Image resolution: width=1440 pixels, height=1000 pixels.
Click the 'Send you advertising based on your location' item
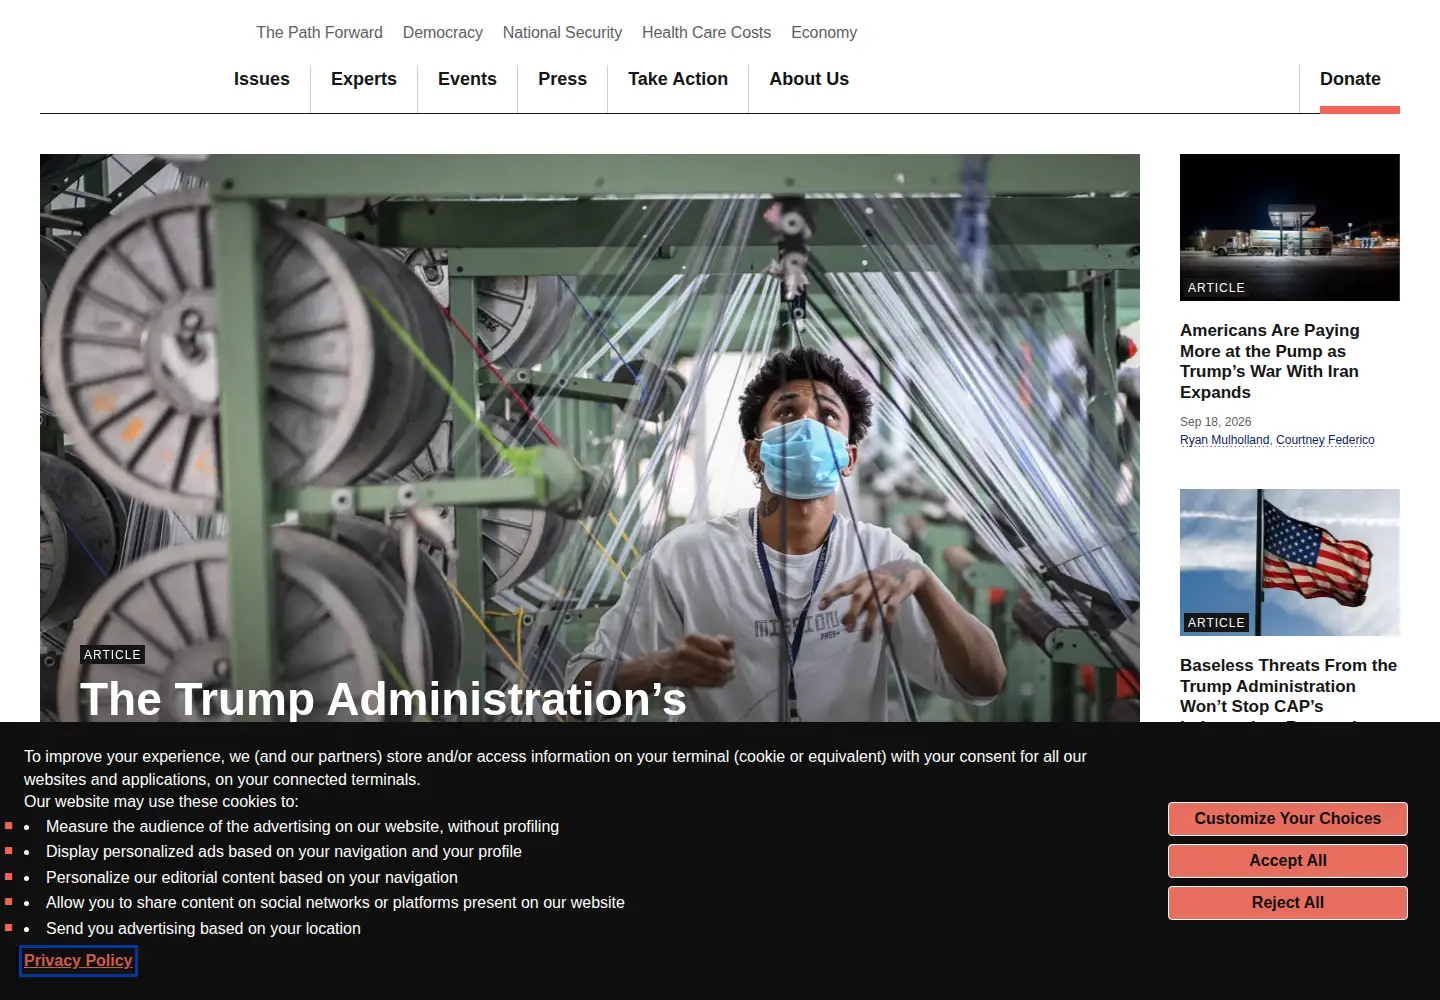point(203,929)
